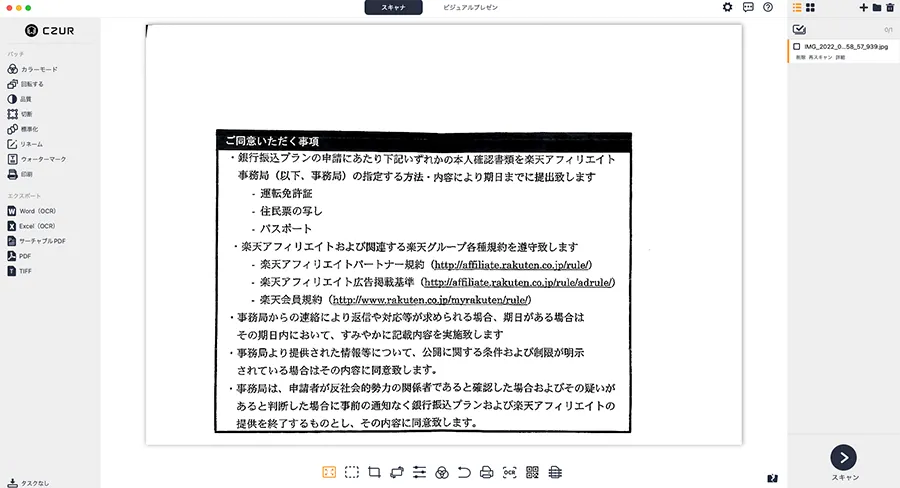Select IMG_2022_0...58_57_939.jpg file entry

844,51
